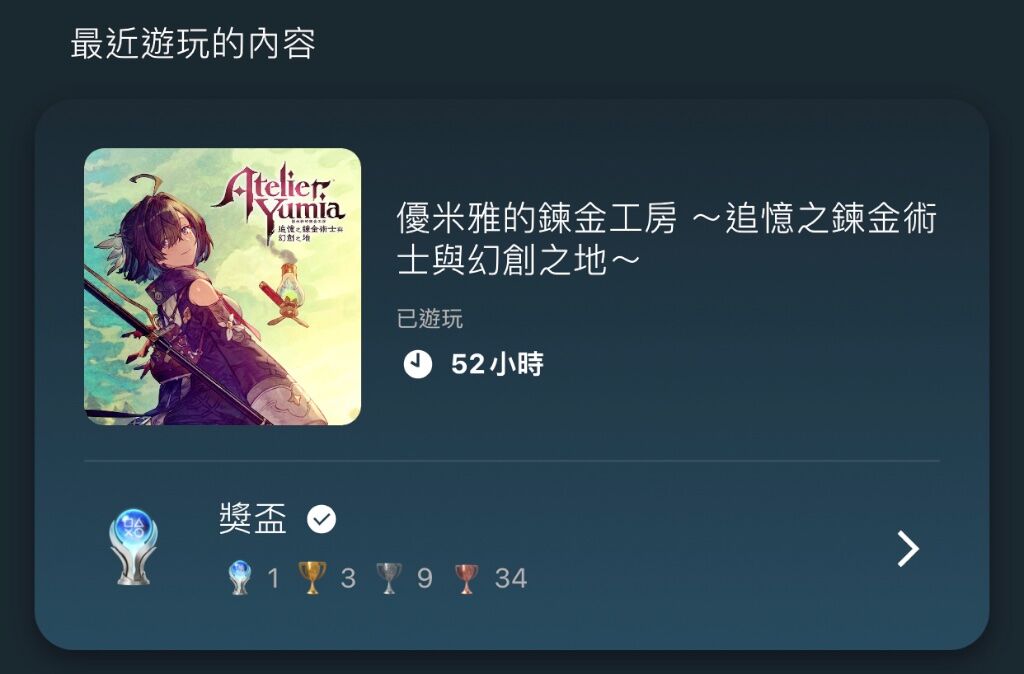This screenshot has height=674, width=1024.
Task: Select the gold trophy icon
Action: pos(312,578)
